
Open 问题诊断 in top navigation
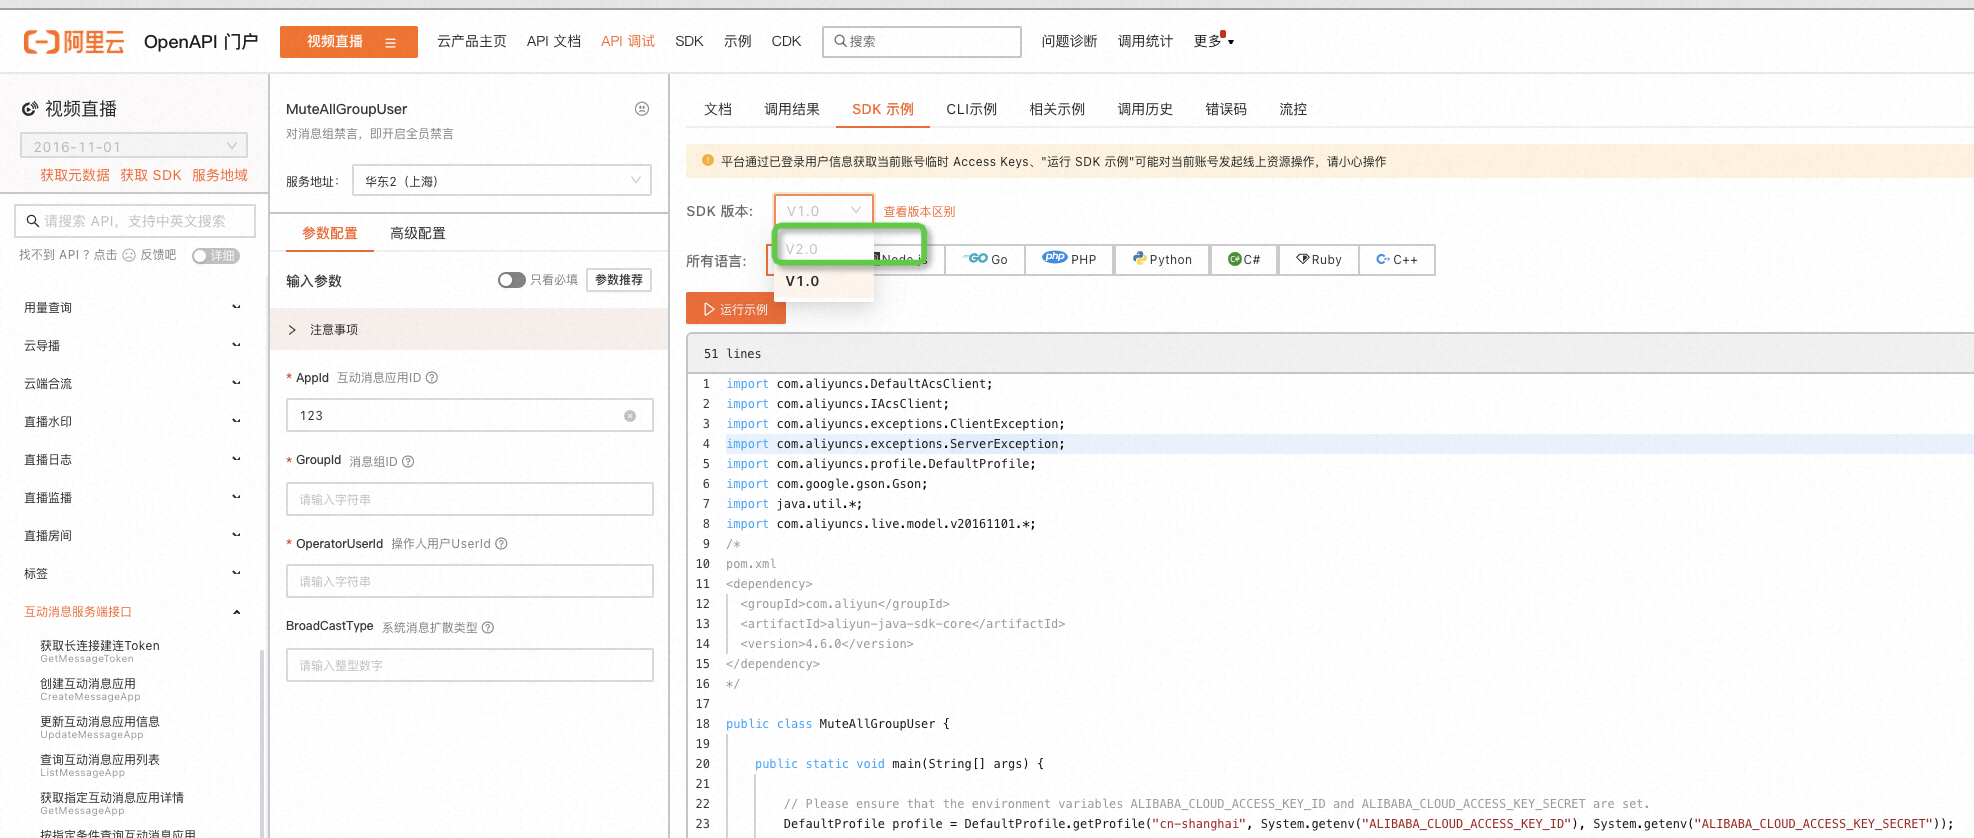1069,41
